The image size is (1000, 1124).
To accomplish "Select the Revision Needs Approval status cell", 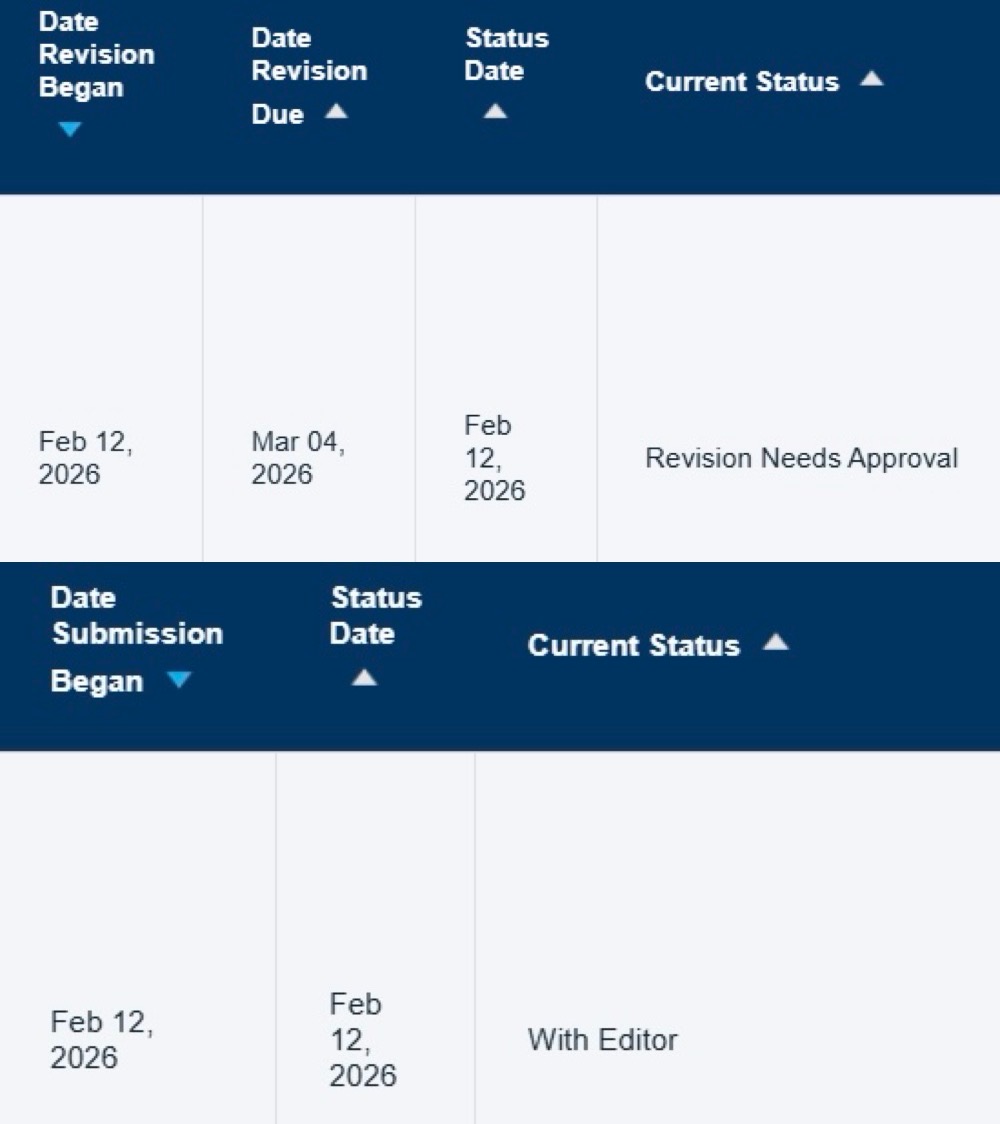I will coord(801,458).
